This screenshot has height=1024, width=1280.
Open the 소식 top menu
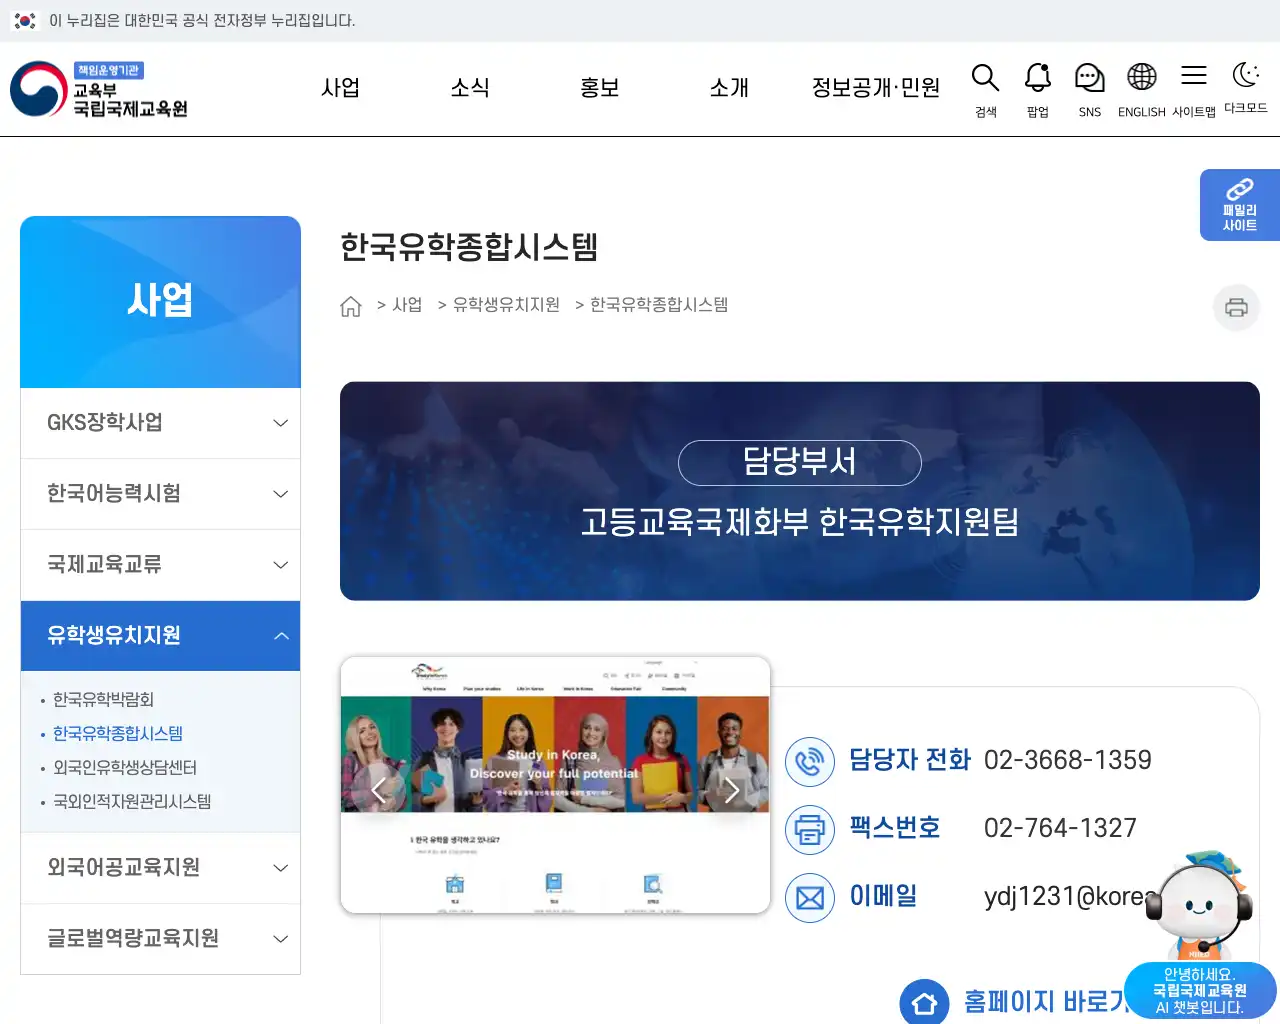coord(470,88)
